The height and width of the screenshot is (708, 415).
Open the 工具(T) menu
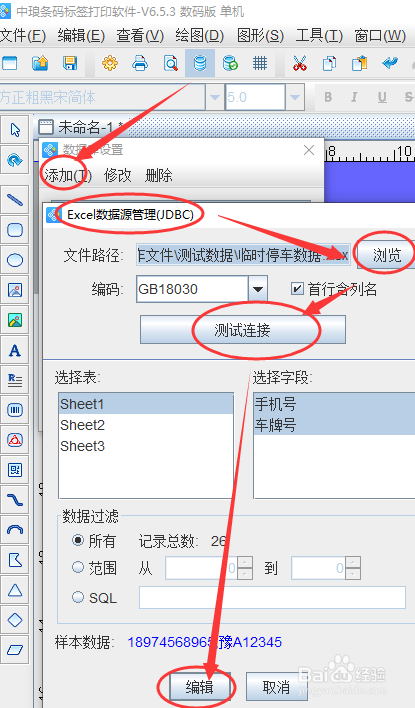tap(319, 36)
